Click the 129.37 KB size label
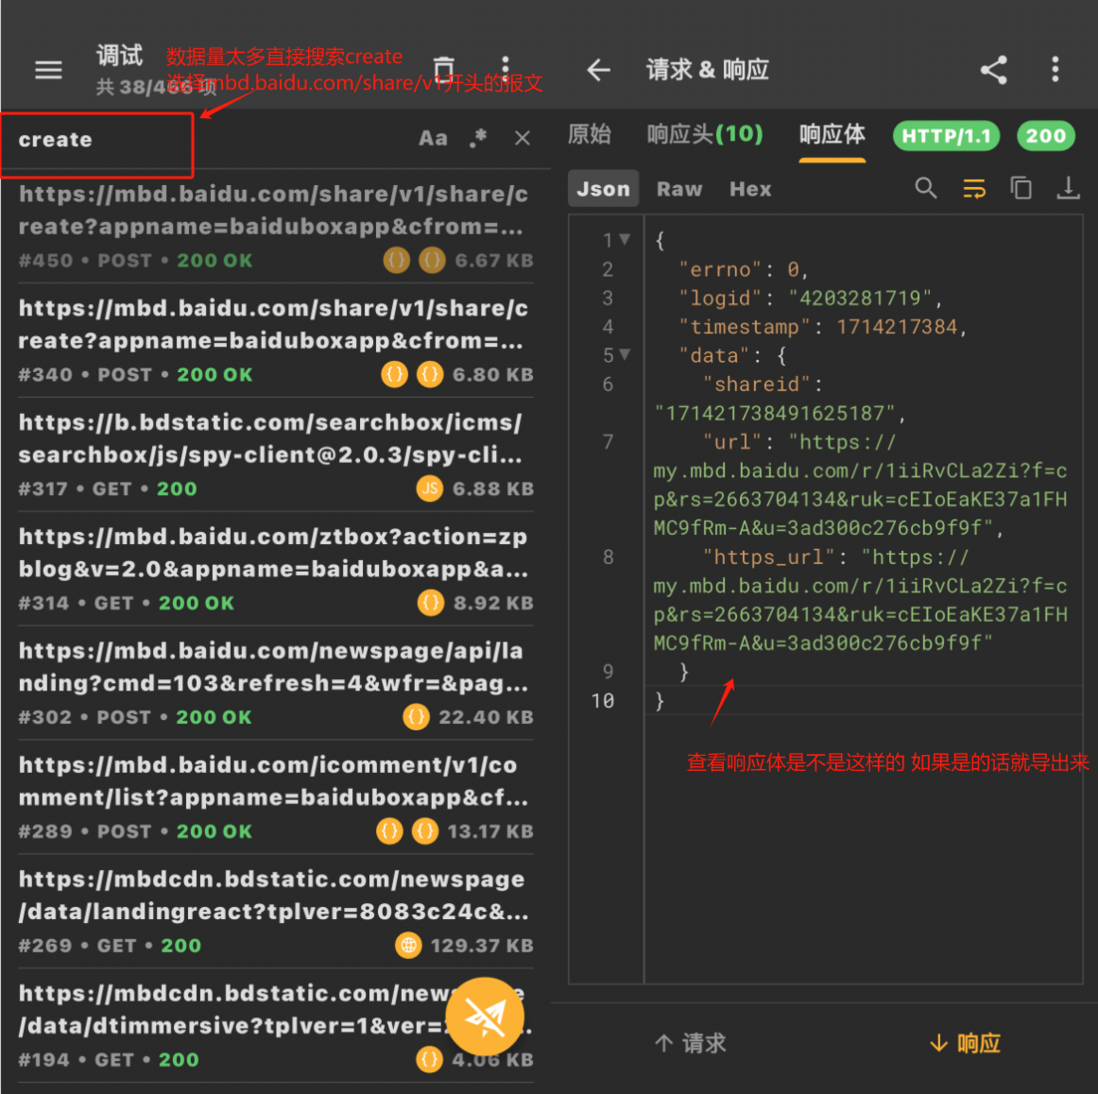The image size is (1098, 1094). tap(482, 945)
